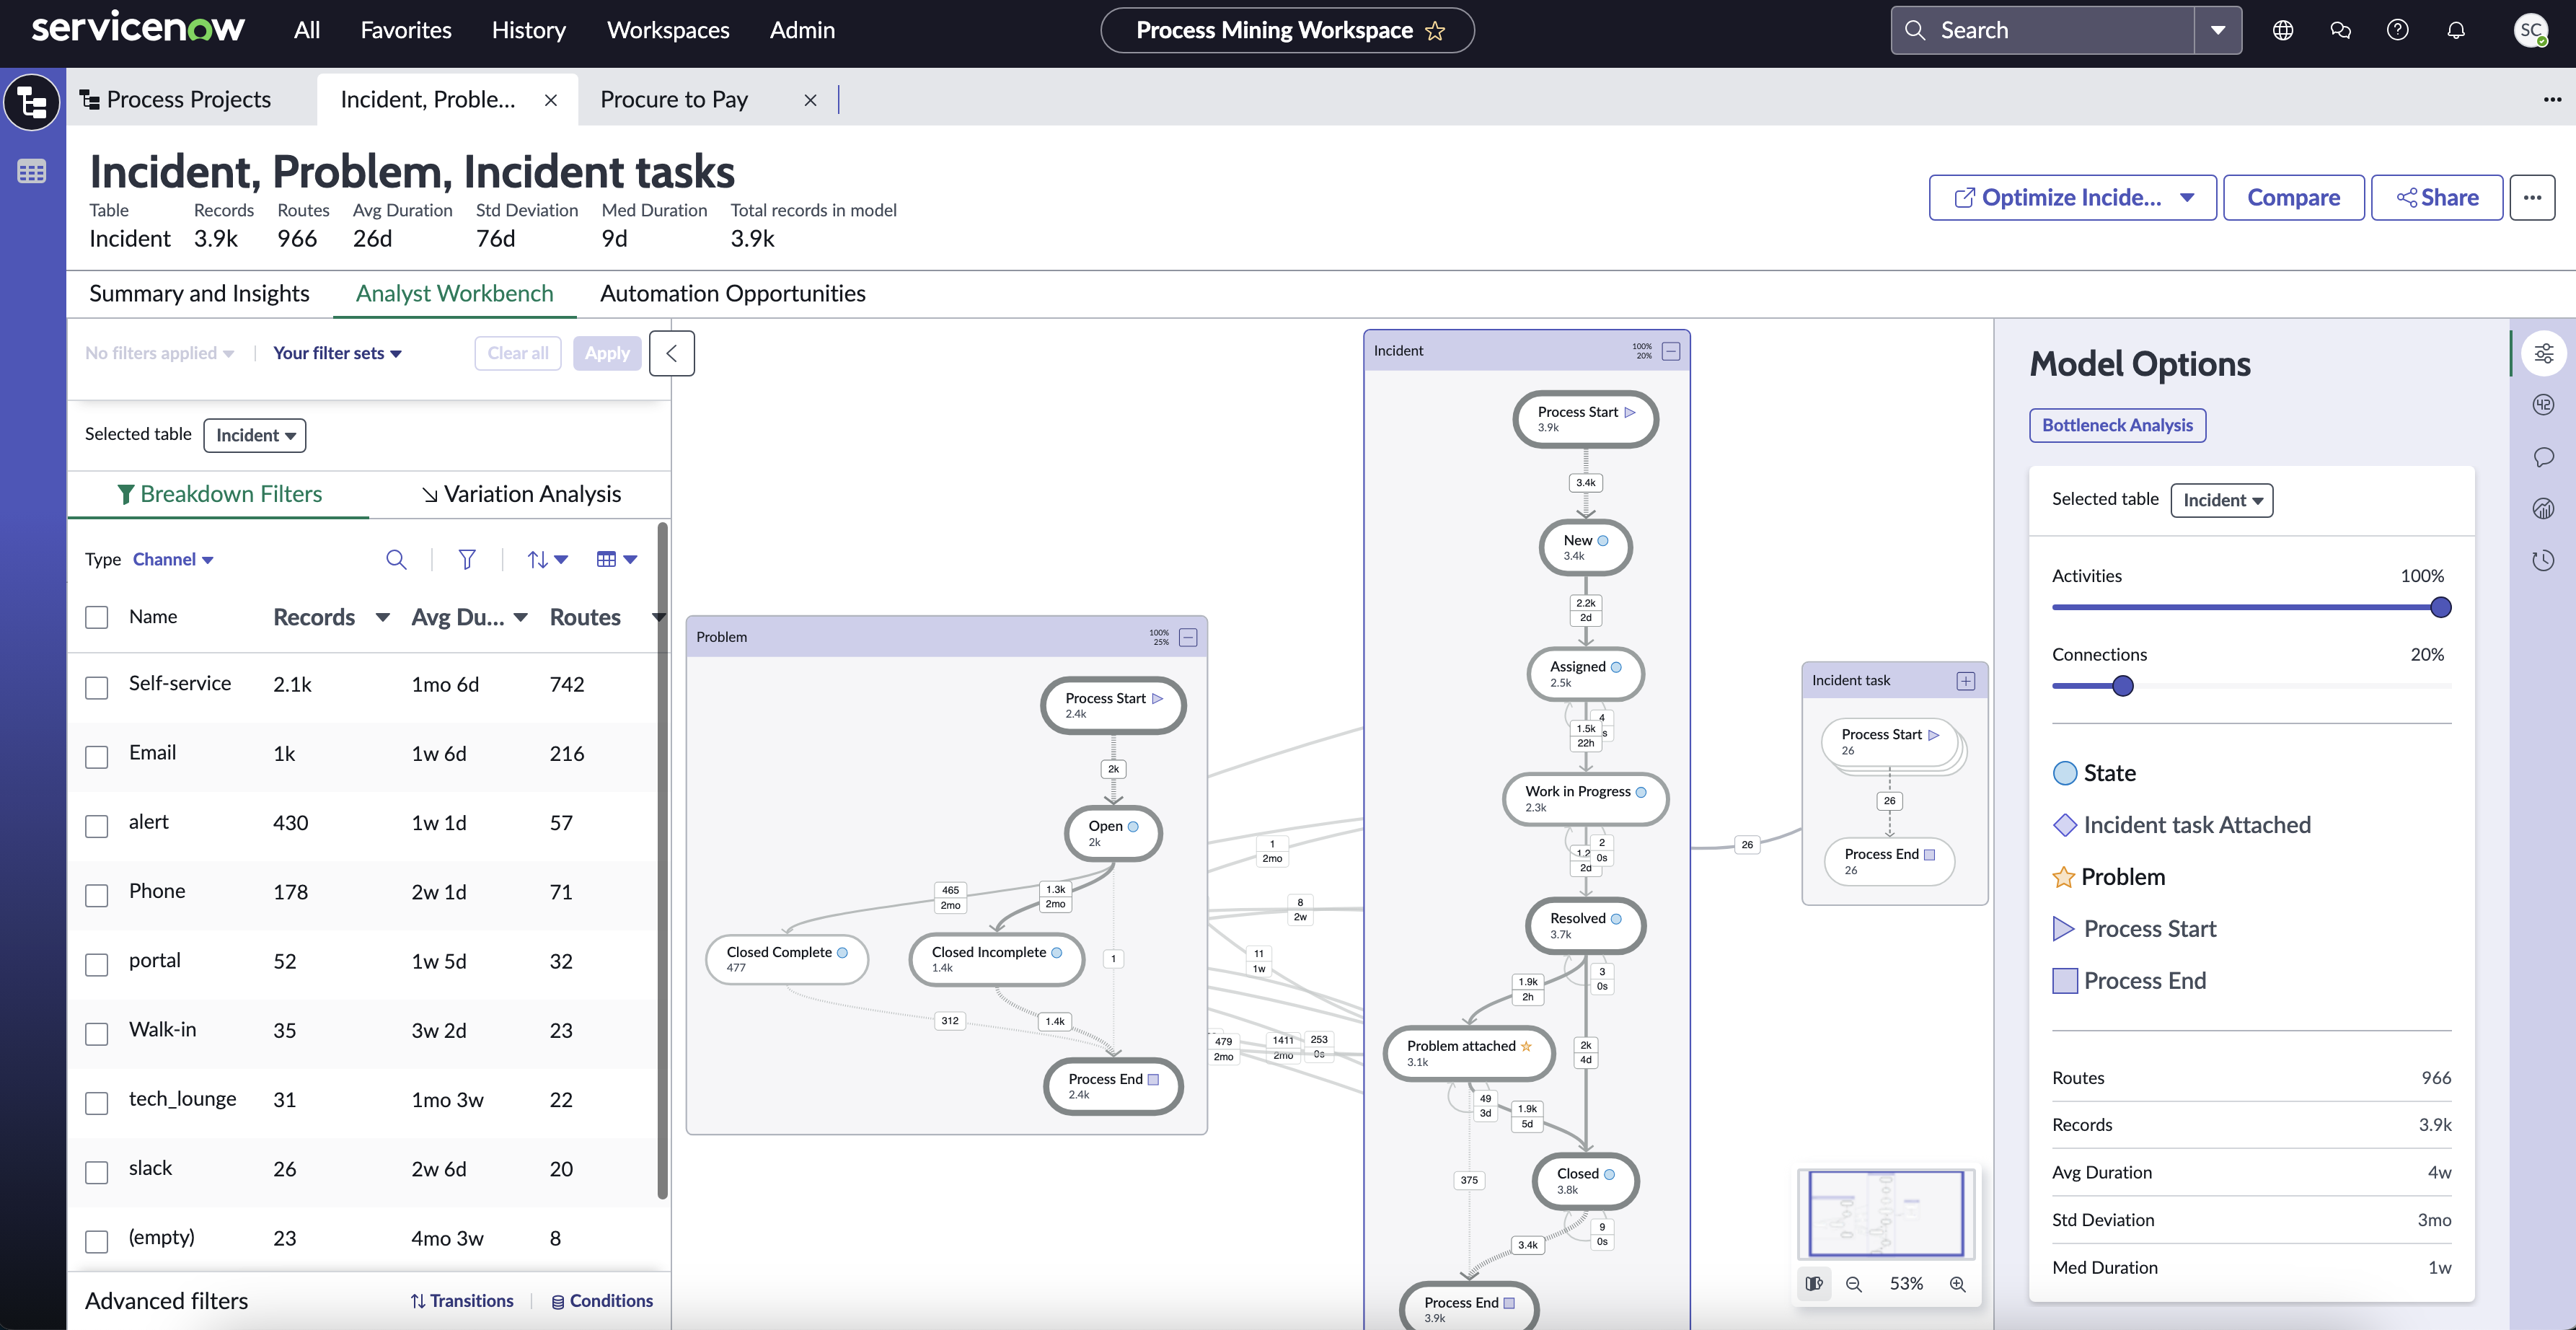Open the breakdown sort order dropdown
The height and width of the screenshot is (1330, 2576).
pos(547,559)
